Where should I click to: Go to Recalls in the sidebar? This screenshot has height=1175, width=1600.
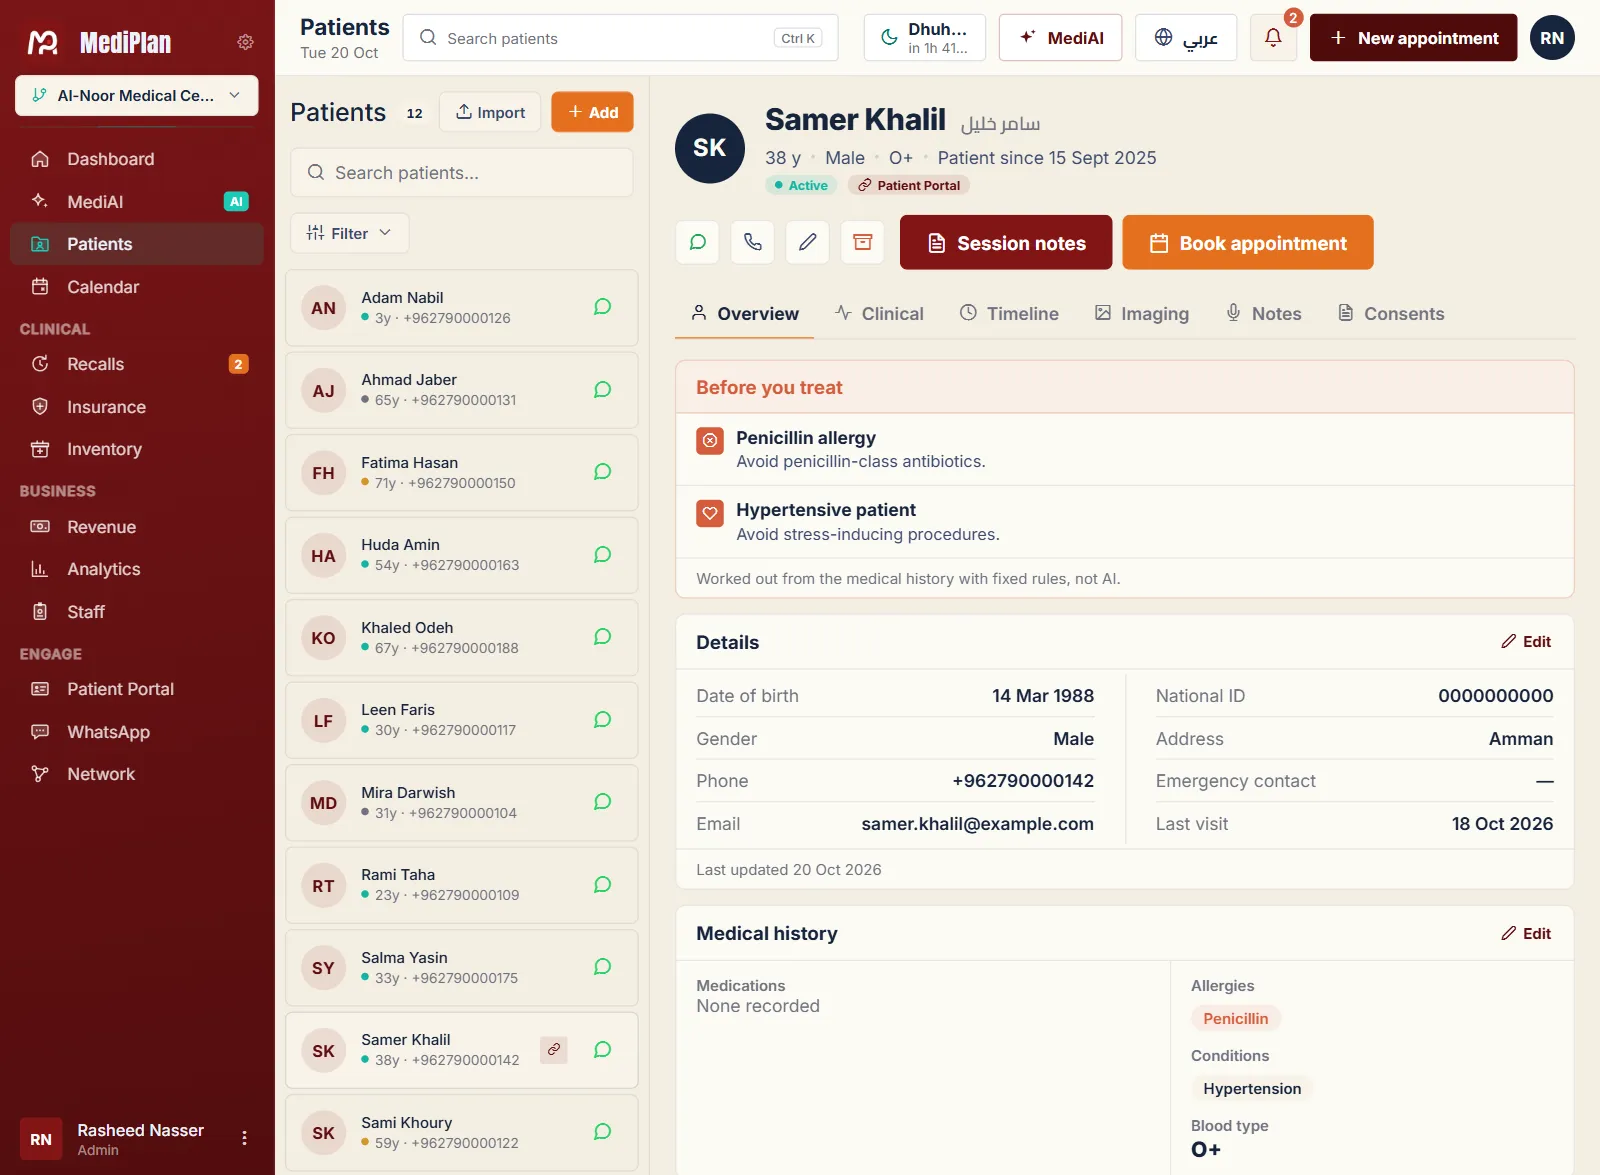(x=137, y=364)
